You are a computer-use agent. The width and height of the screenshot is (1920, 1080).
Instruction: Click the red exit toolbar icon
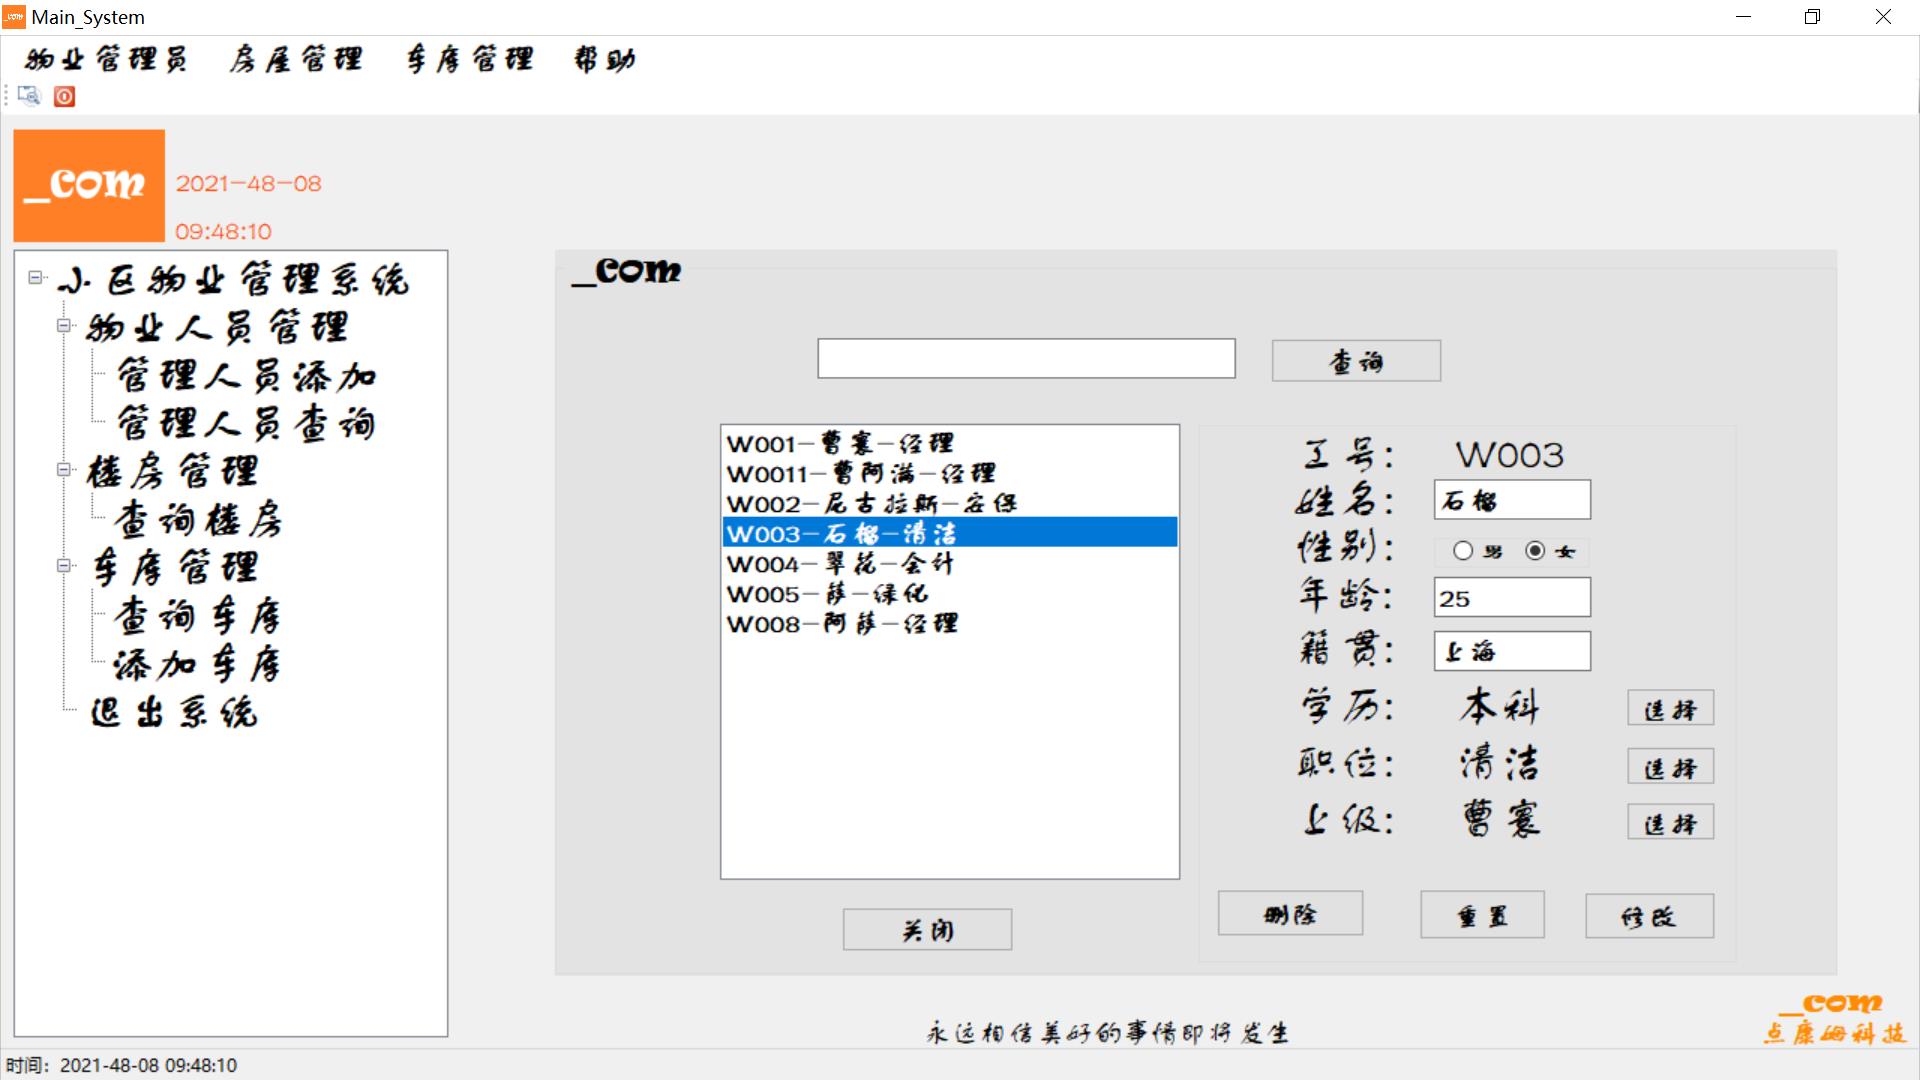click(64, 96)
